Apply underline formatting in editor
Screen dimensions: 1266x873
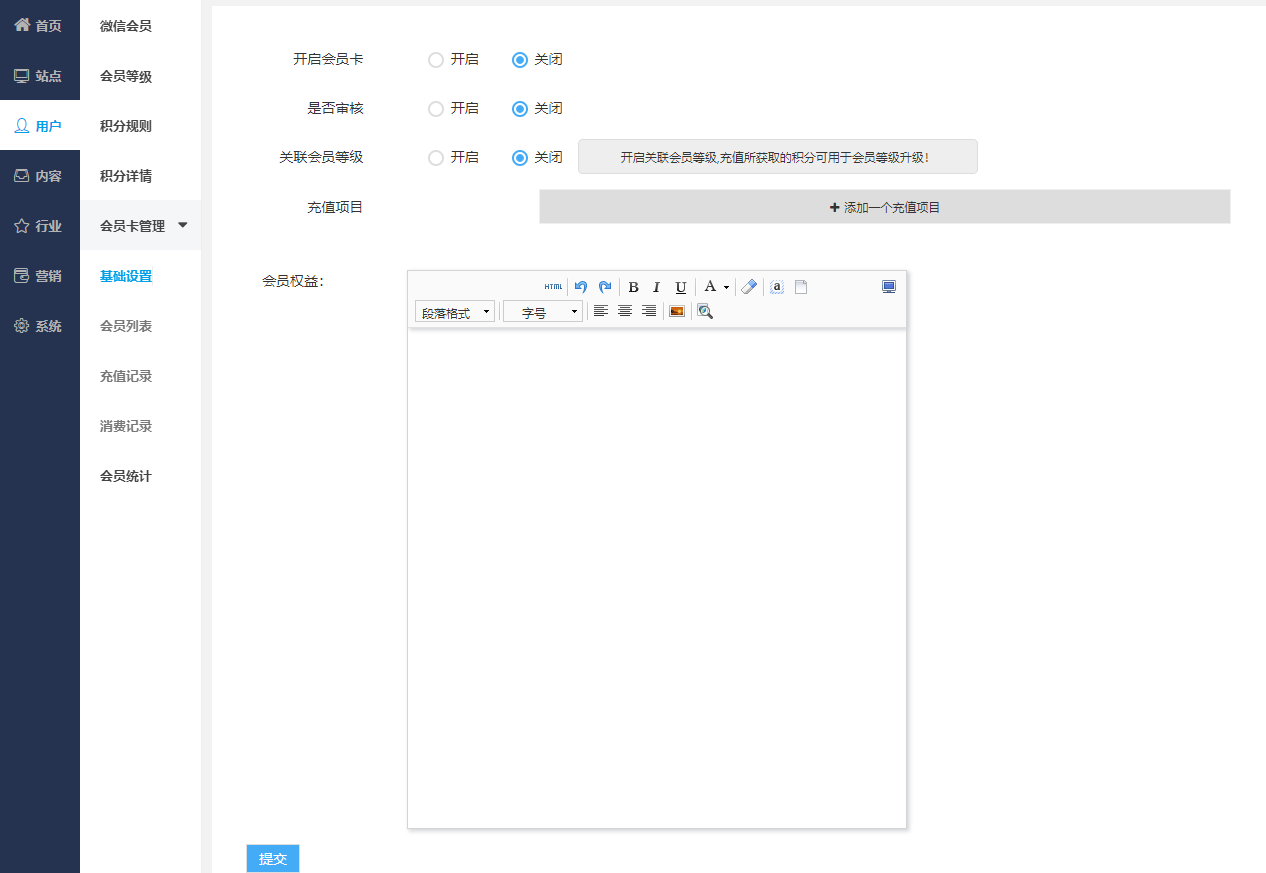(681, 287)
